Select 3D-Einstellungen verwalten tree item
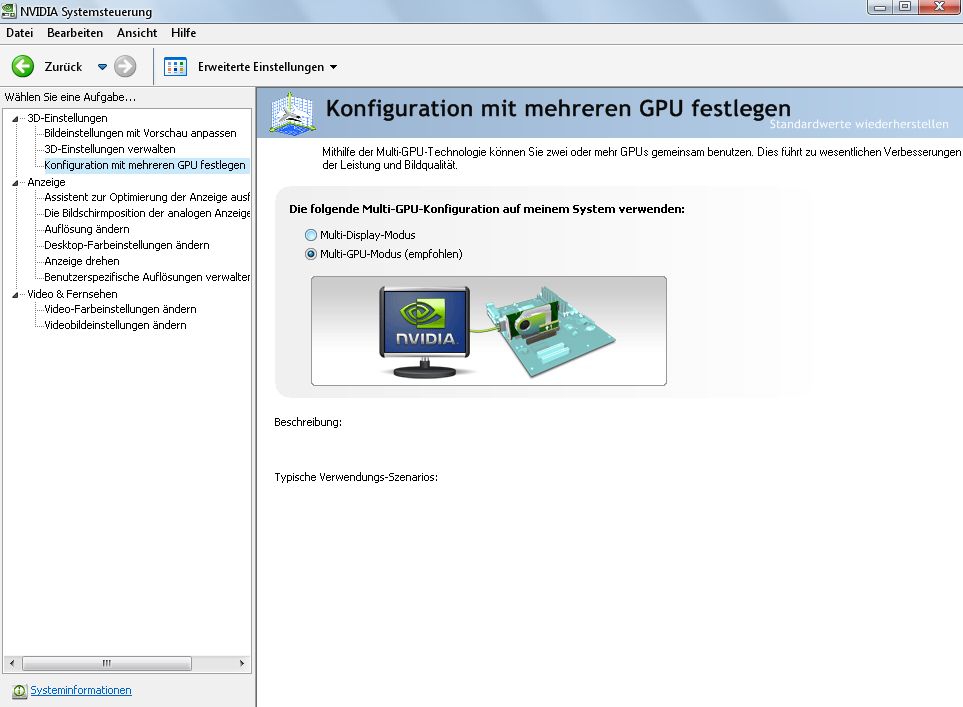Viewport: 963px width, 707px height. [x=110, y=149]
